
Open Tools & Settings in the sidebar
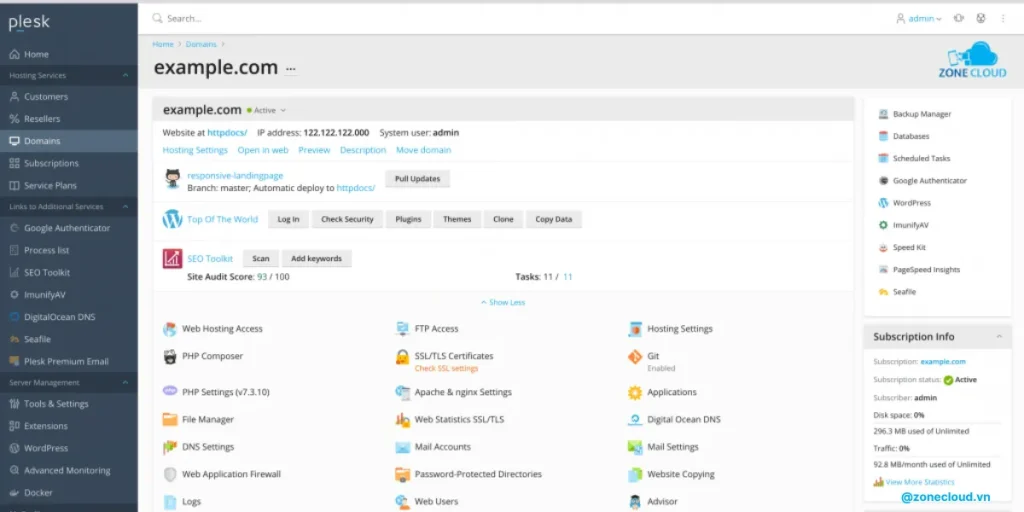(69, 404)
